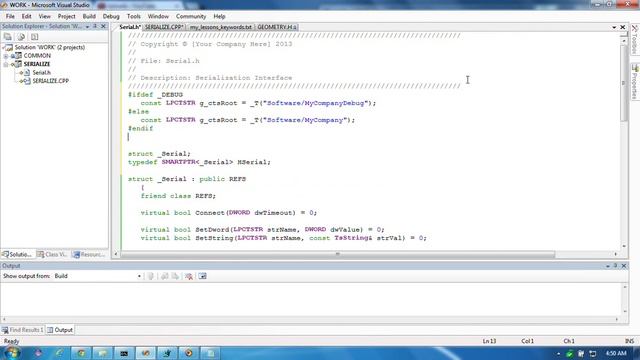Click the 'Ln 13' status bar entry
The image size is (640, 360).
(489, 341)
